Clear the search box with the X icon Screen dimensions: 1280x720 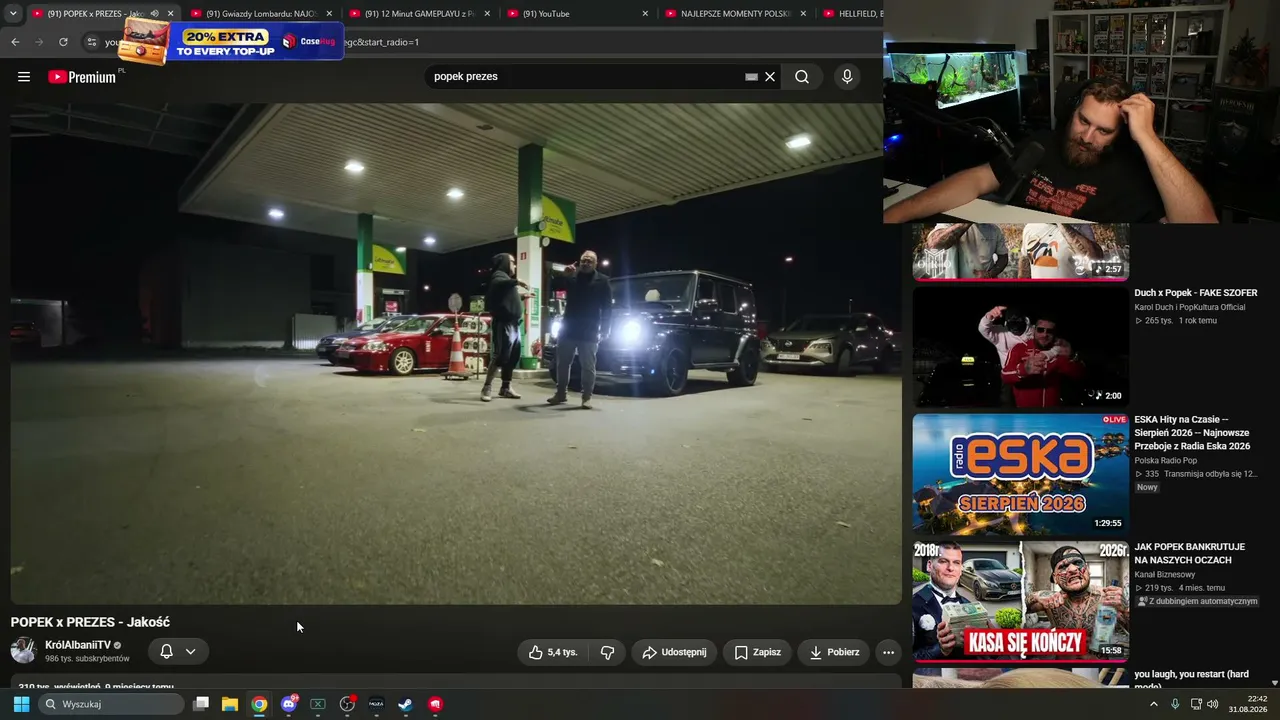(x=770, y=77)
